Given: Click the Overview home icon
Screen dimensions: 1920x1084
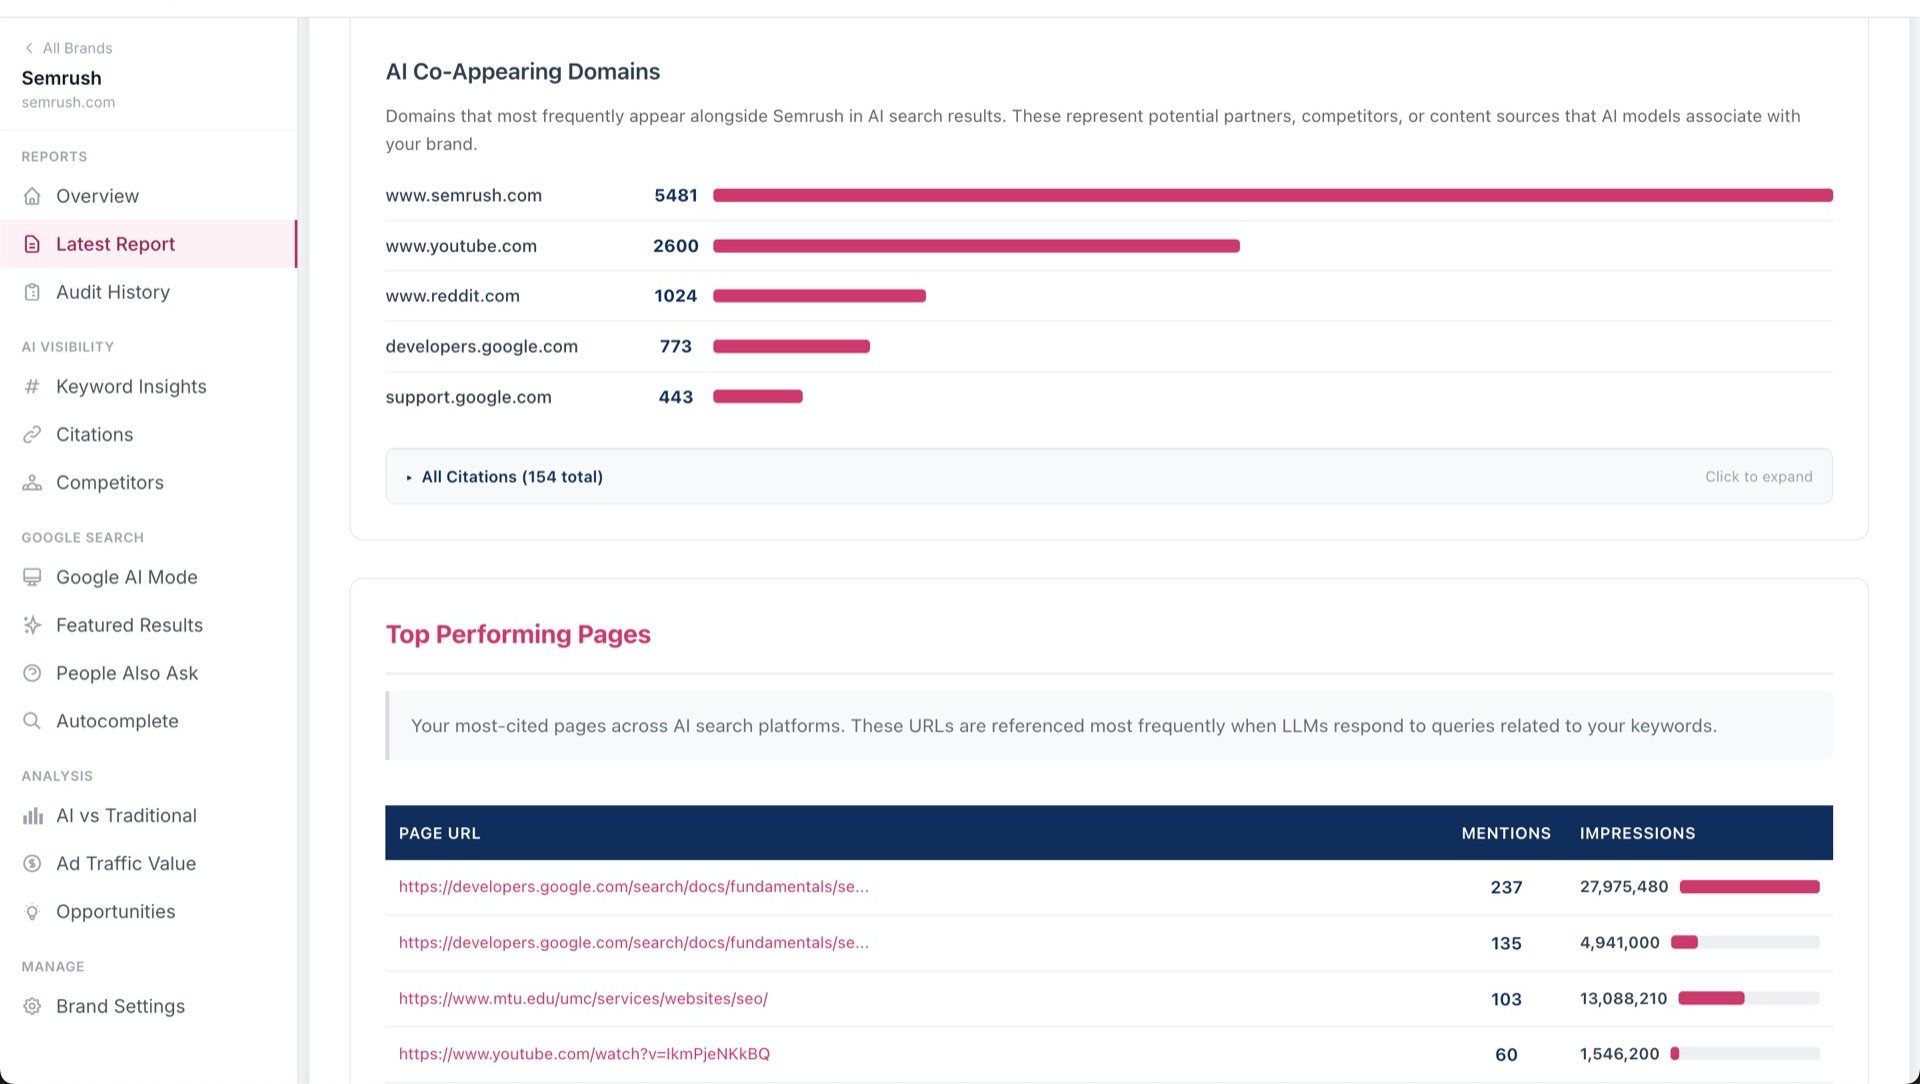Looking at the screenshot, I should point(32,196).
